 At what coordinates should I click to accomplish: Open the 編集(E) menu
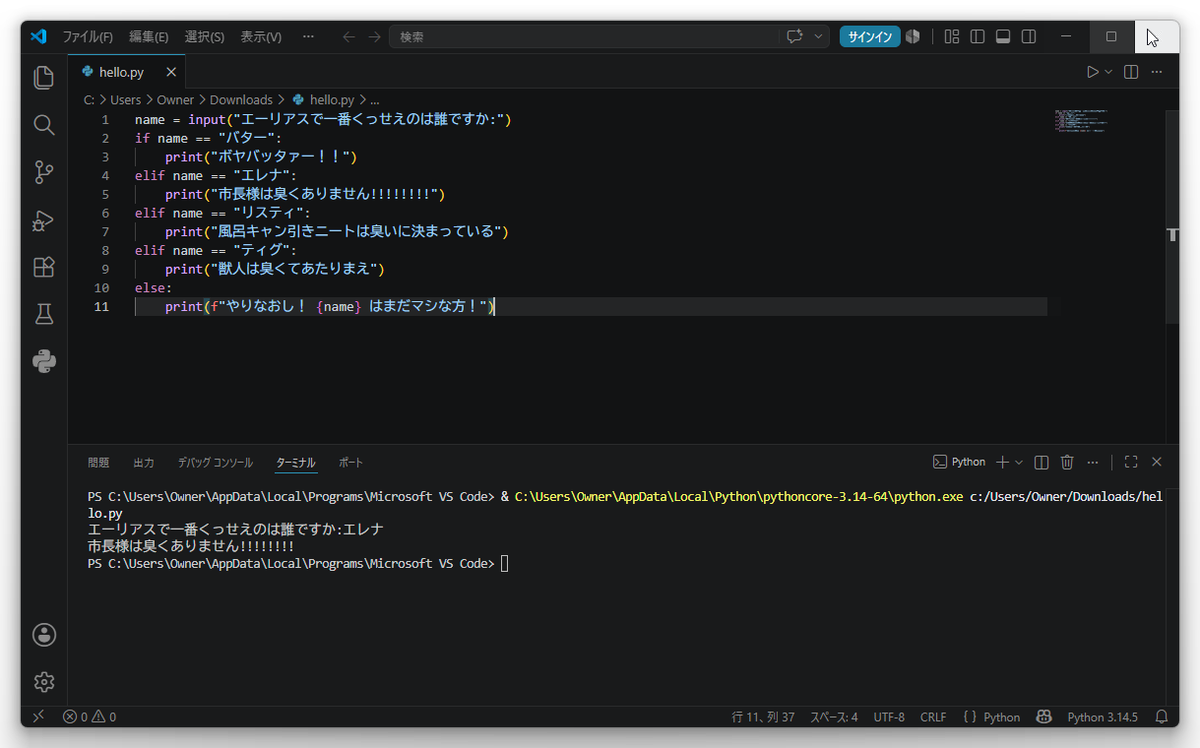coord(149,36)
